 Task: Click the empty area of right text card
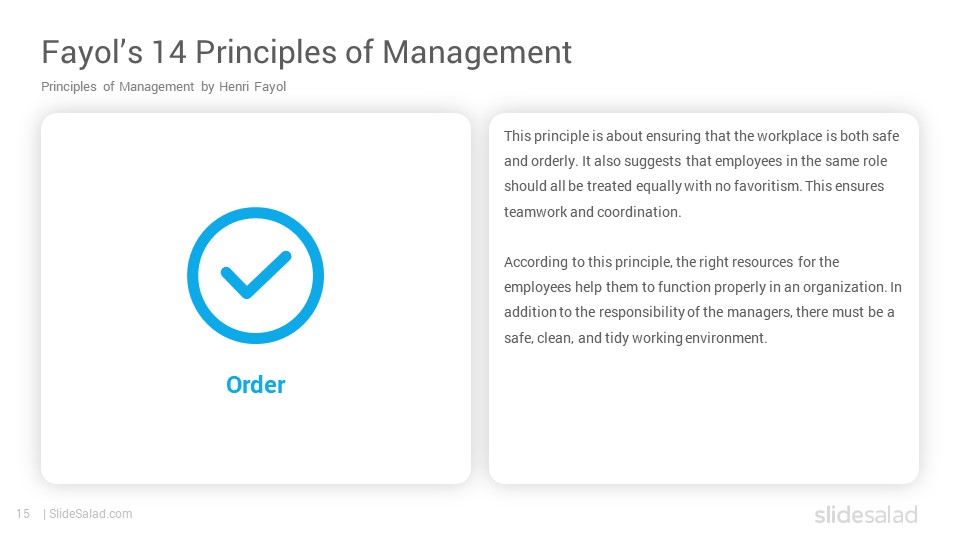click(703, 416)
